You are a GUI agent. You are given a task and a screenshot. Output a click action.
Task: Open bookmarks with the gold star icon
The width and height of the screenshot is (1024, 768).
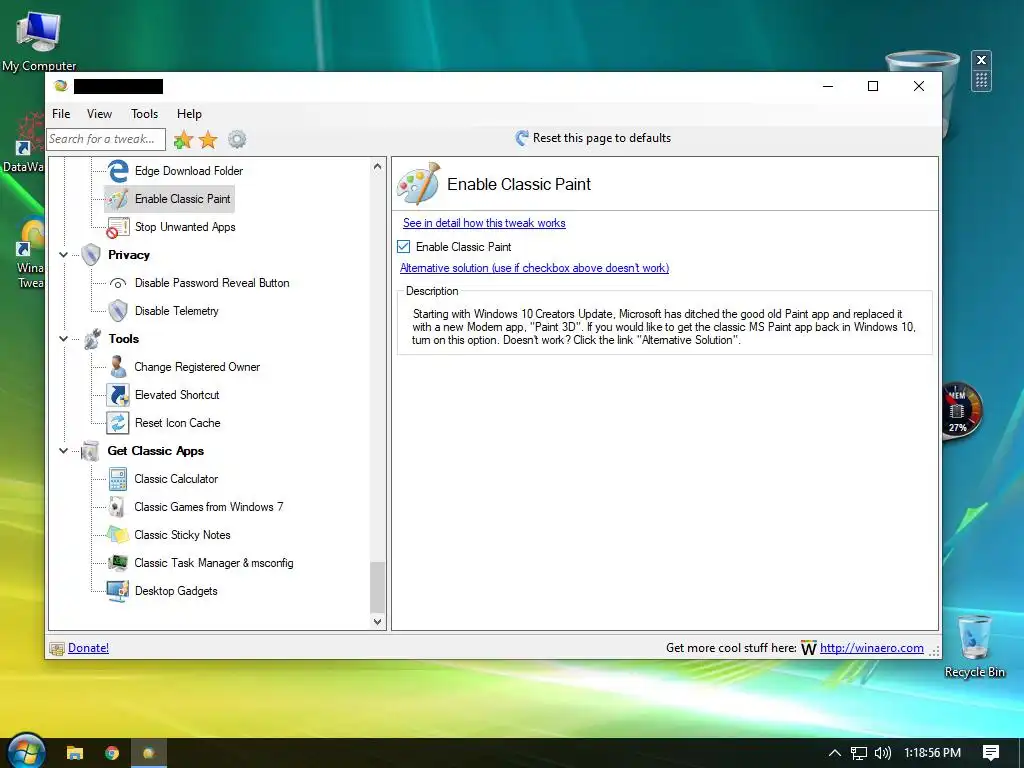tap(208, 139)
